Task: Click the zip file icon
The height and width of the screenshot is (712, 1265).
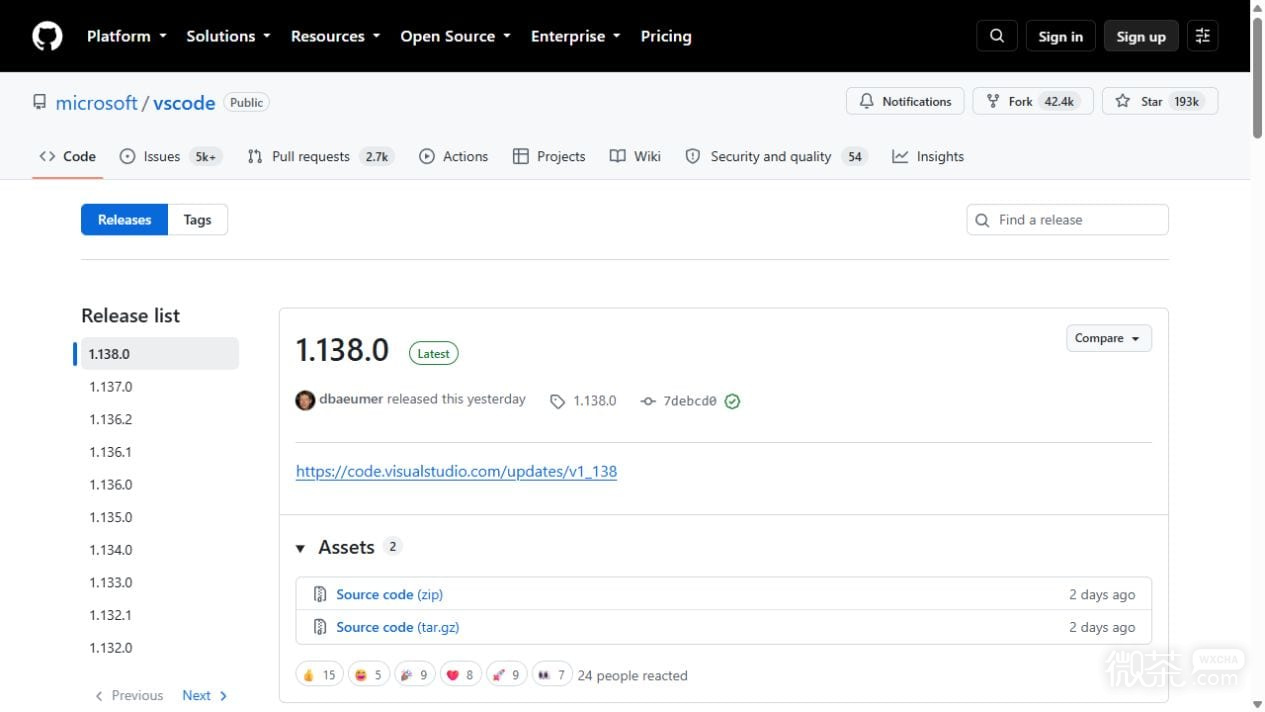Action: 320,594
